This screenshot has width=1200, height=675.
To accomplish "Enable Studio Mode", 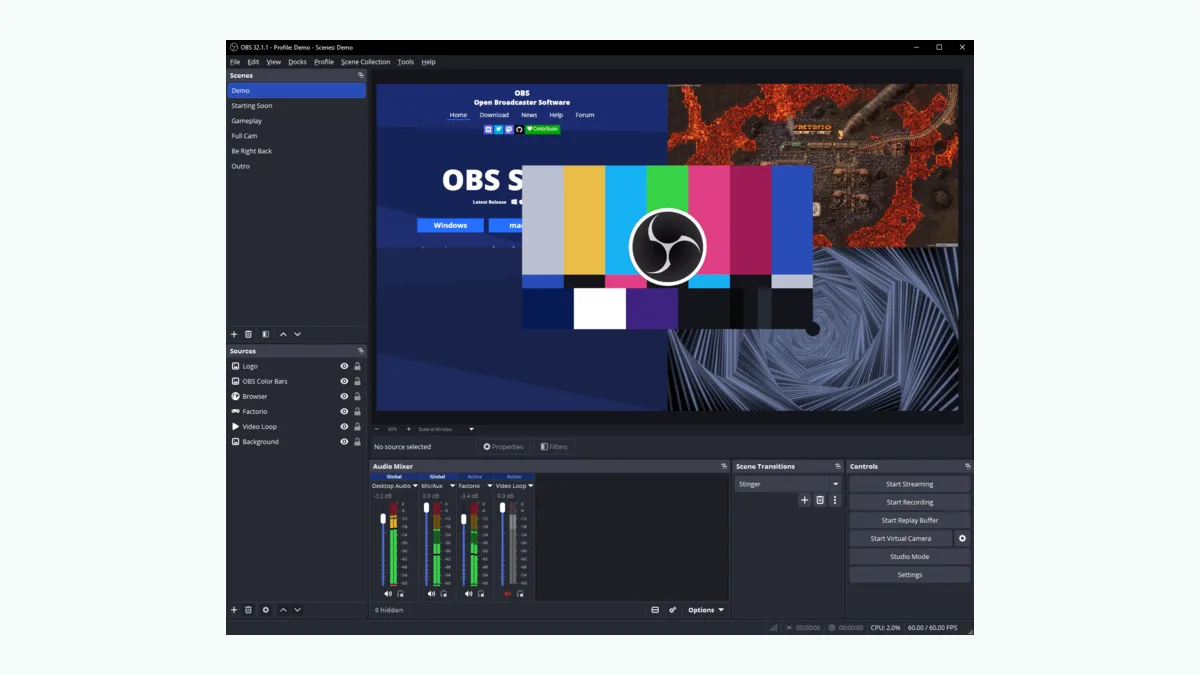I will (x=909, y=556).
